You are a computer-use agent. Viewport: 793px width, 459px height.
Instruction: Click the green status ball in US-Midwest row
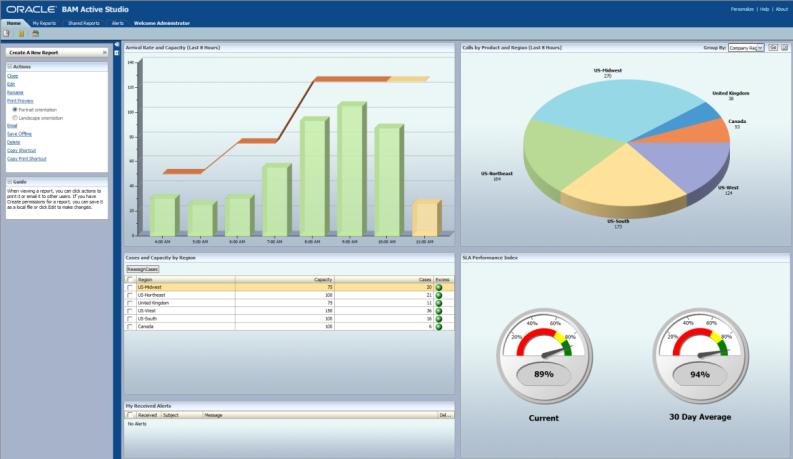[438, 287]
